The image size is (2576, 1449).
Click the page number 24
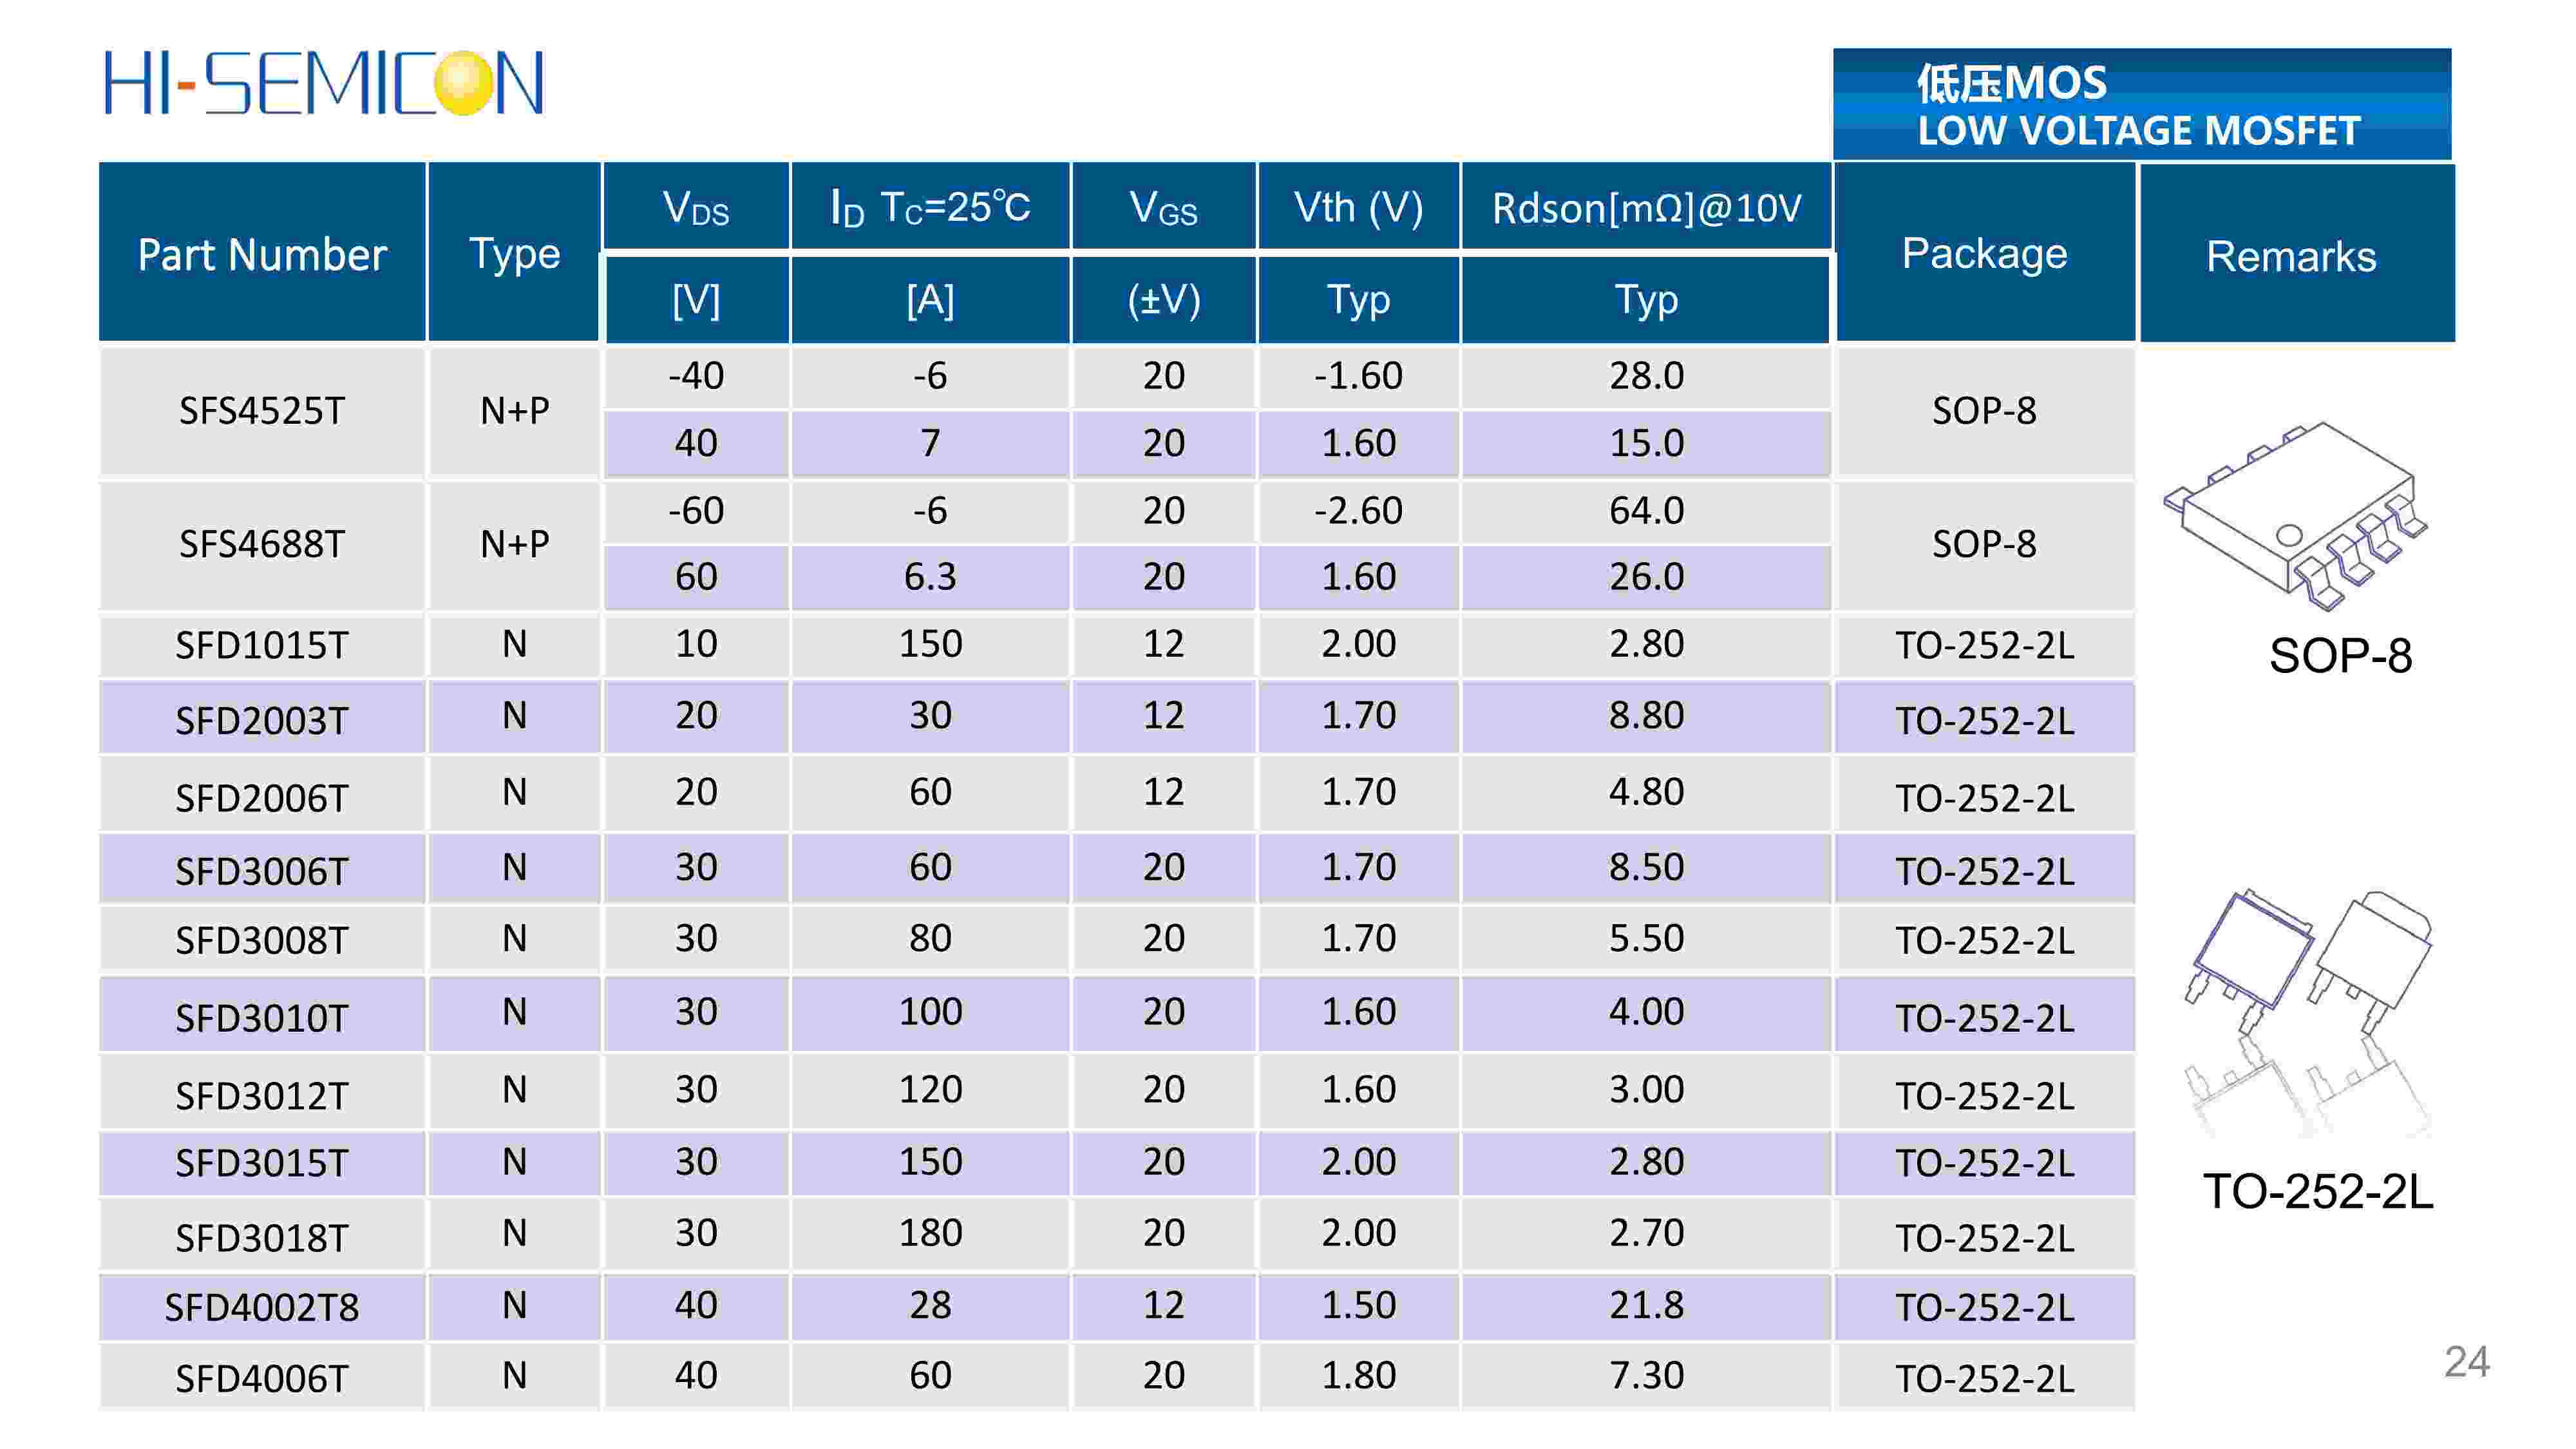point(2466,1362)
